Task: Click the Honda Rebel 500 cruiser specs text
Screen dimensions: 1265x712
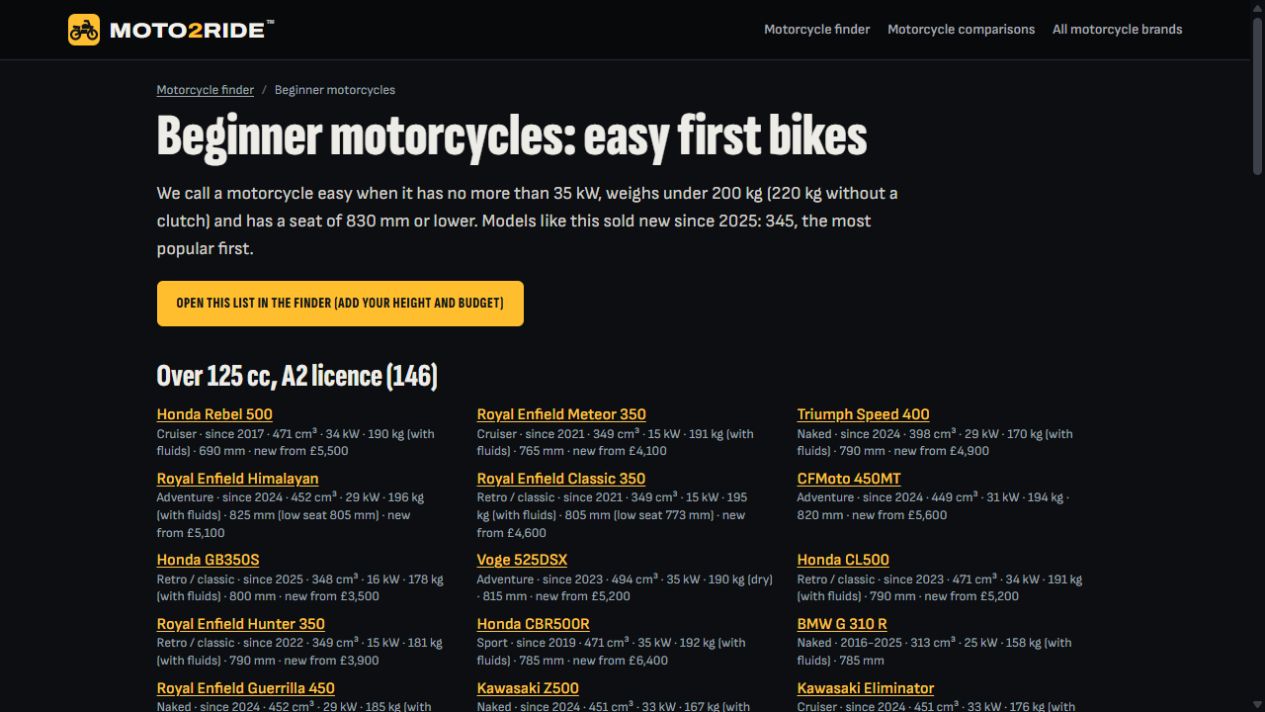Action: coord(296,443)
